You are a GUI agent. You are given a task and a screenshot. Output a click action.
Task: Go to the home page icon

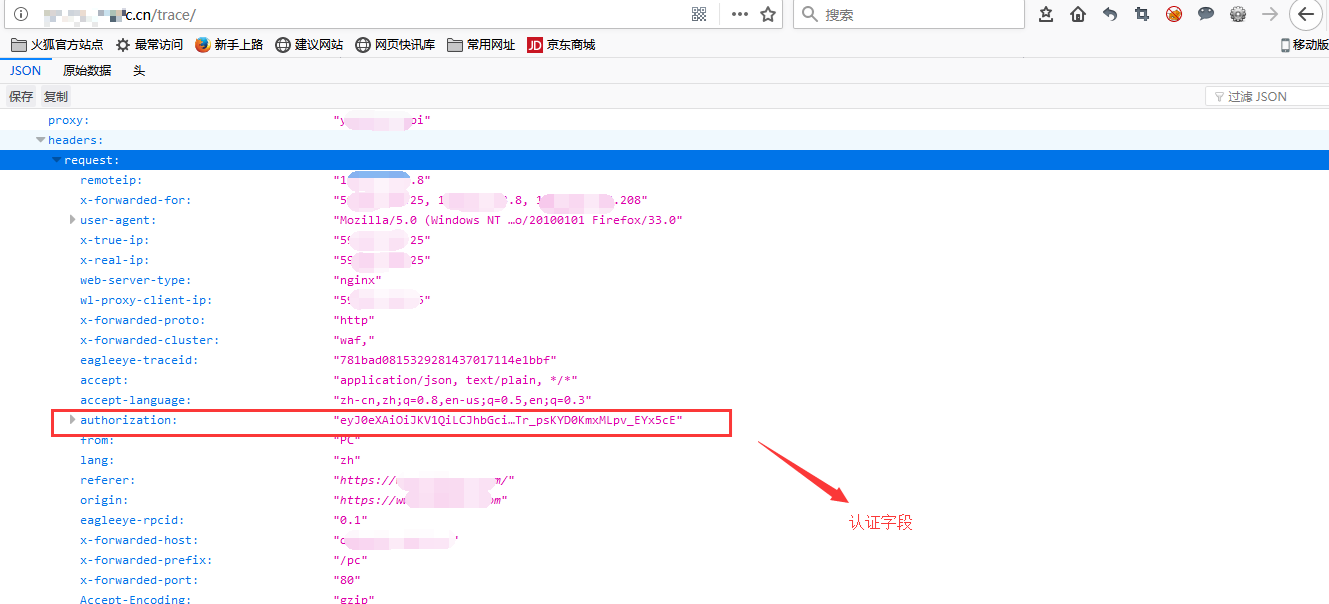pyautogui.click(x=1078, y=14)
